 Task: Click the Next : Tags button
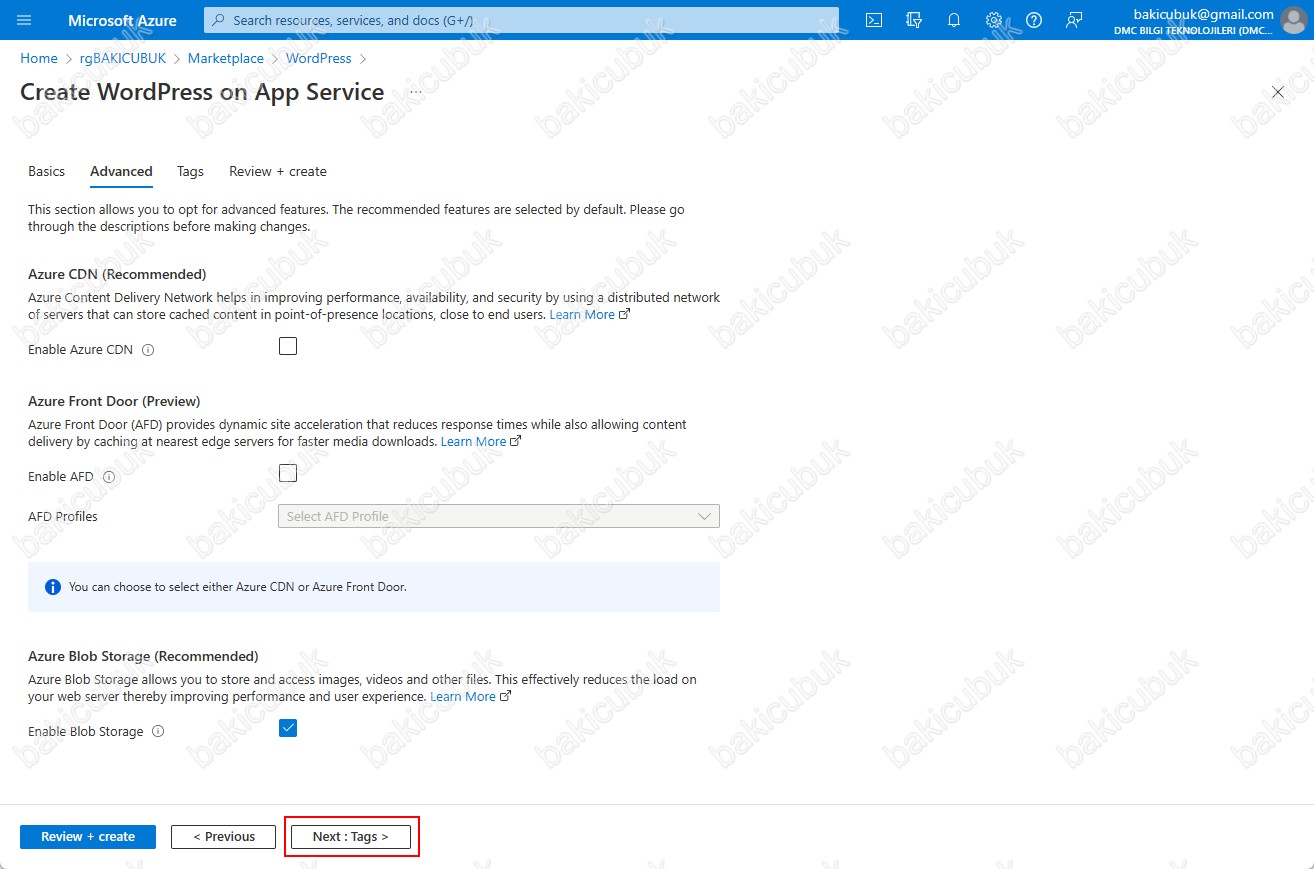click(351, 837)
